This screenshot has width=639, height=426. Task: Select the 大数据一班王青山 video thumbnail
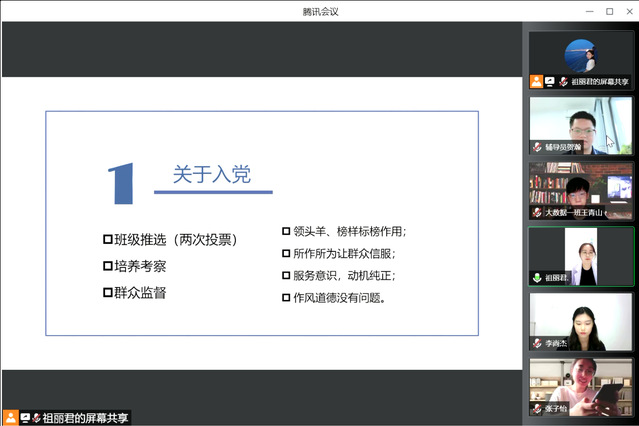(581, 189)
